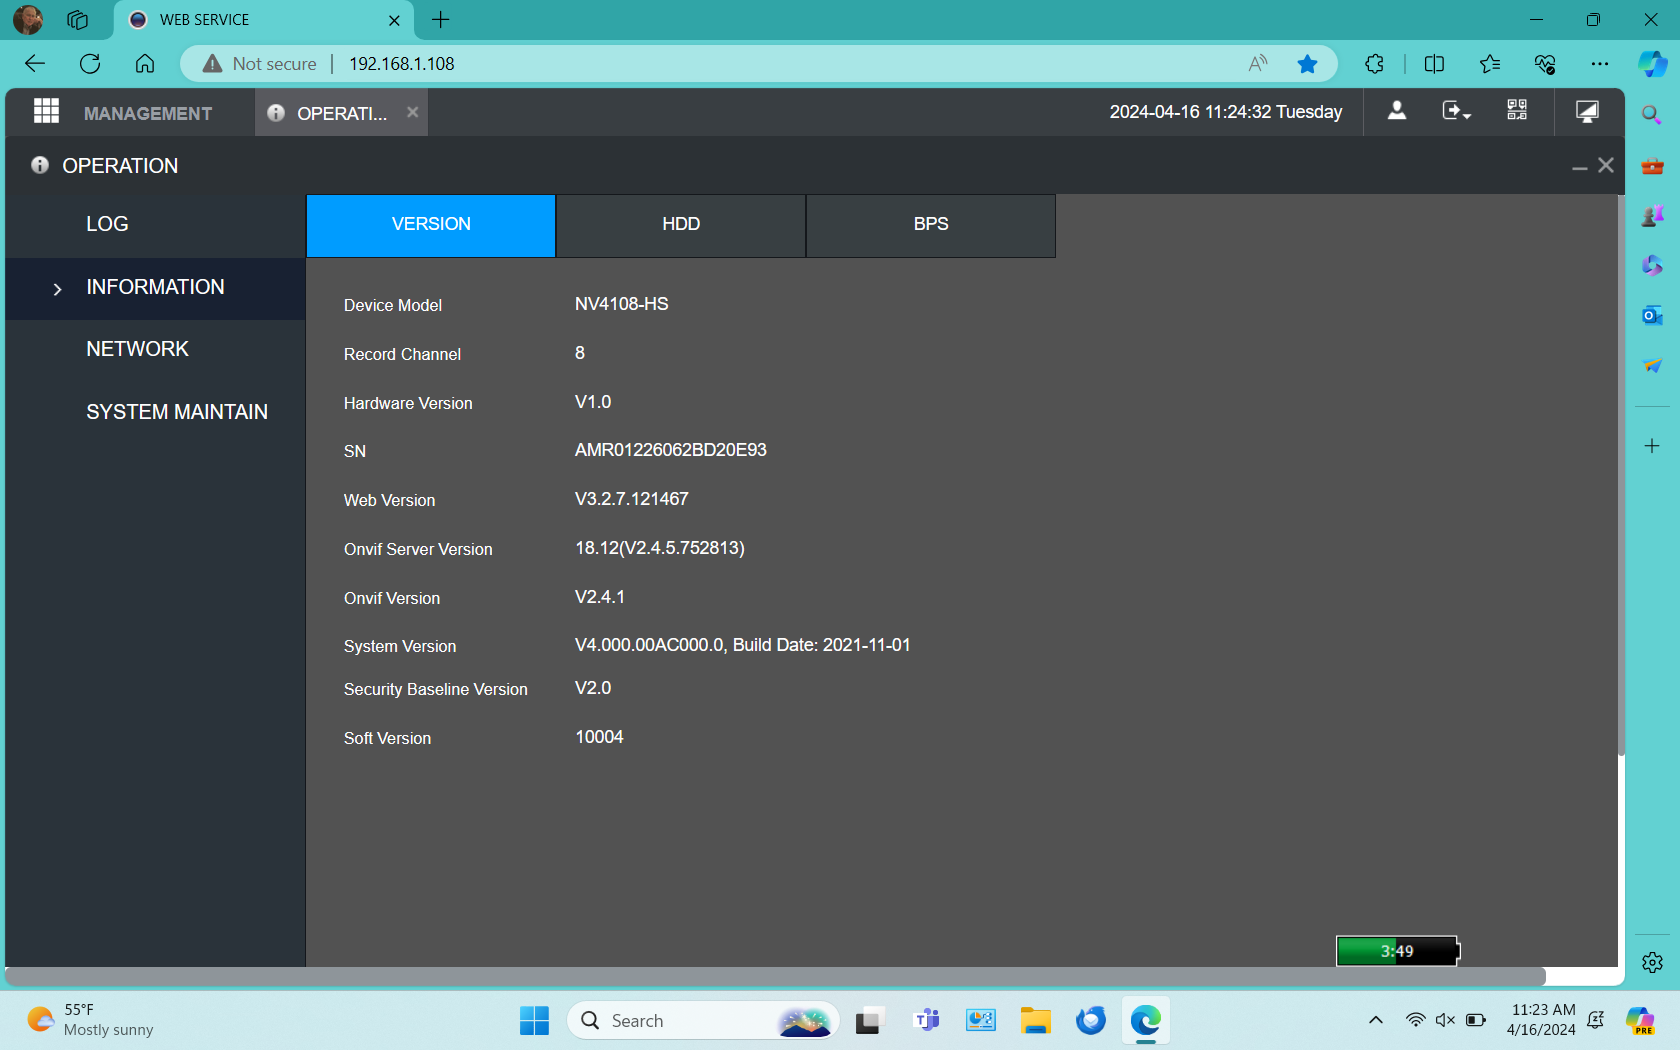Click the green 3:49 progress indicator
The image size is (1680, 1050).
[1397, 951]
